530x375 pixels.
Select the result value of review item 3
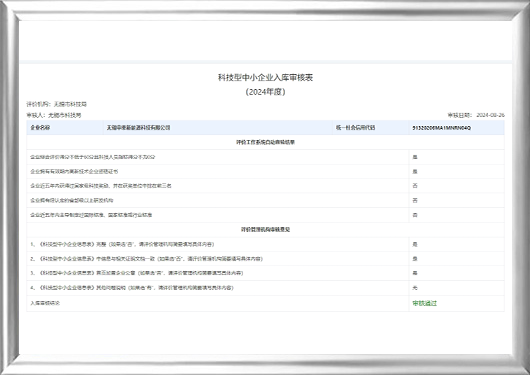click(415, 273)
